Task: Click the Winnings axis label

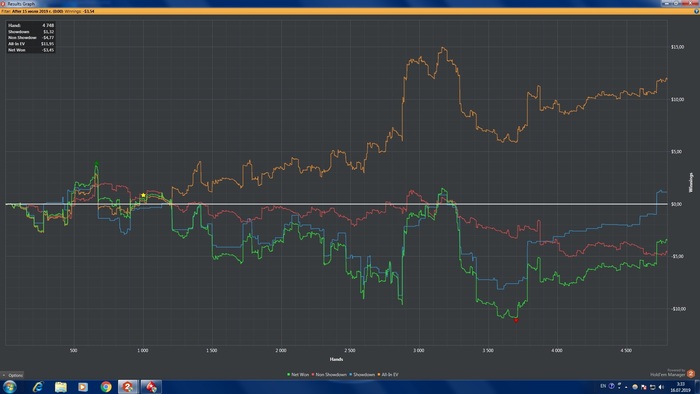Action: [691, 182]
